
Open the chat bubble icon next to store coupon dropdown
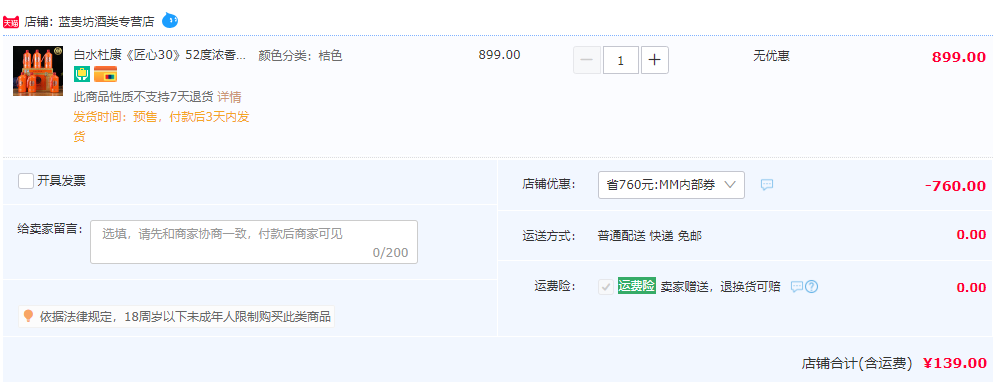[x=767, y=185]
